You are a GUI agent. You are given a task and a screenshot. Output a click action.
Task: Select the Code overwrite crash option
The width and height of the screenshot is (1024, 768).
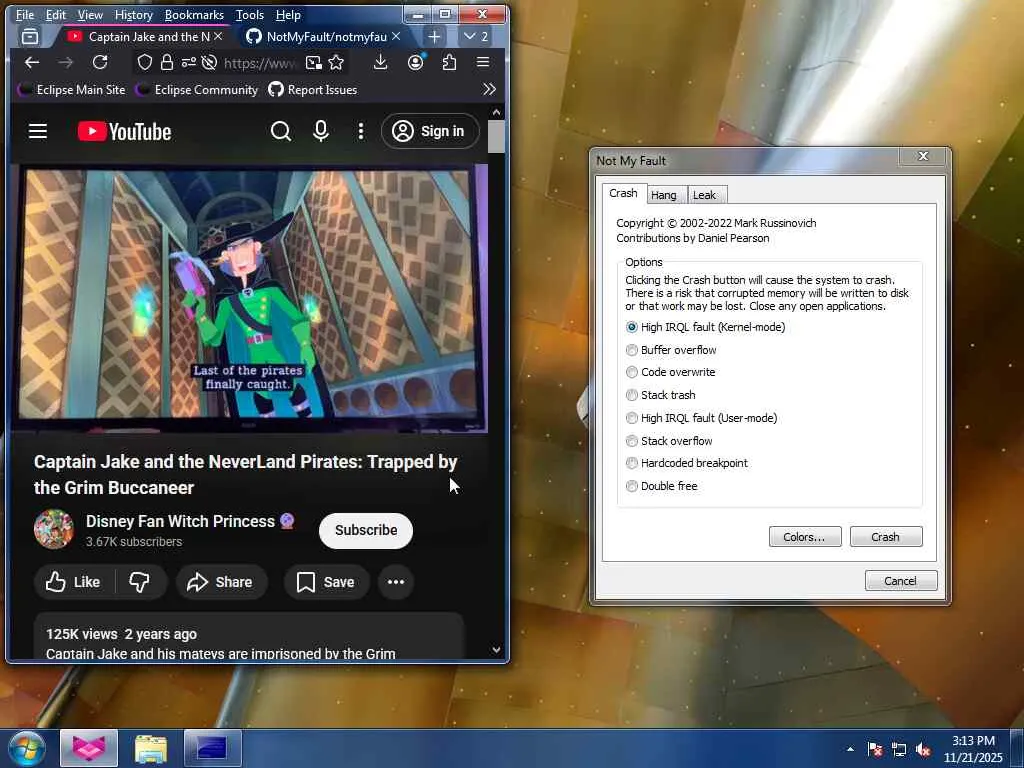tap(671, 372)
